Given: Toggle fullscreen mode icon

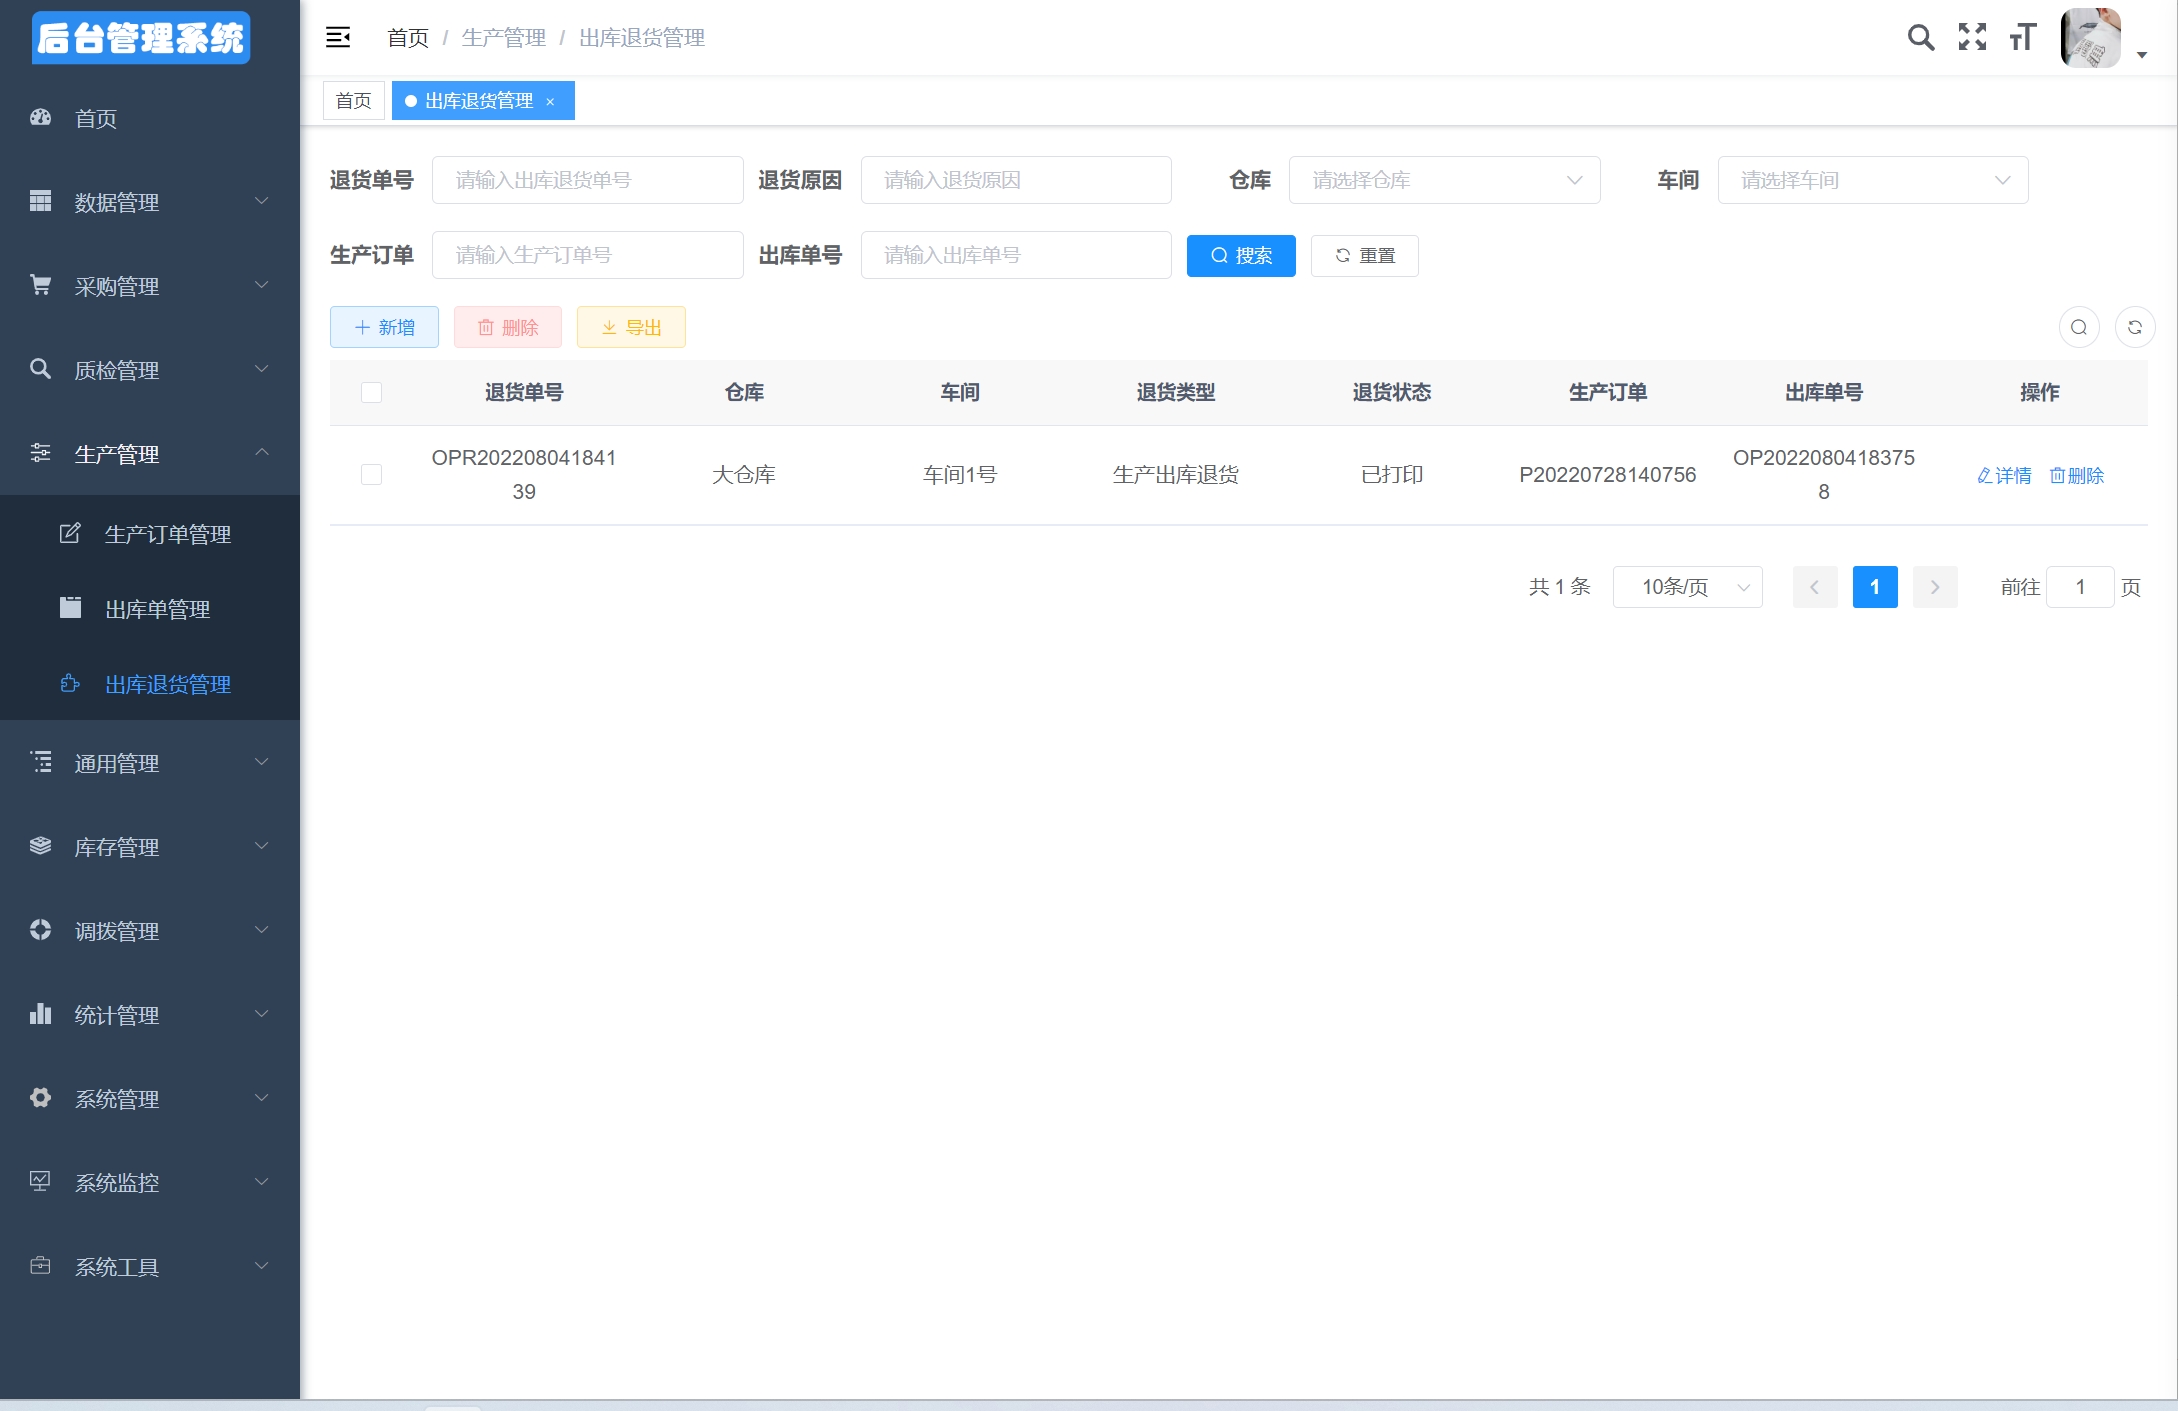Looking at the screenshot, I should [1972, 38].
